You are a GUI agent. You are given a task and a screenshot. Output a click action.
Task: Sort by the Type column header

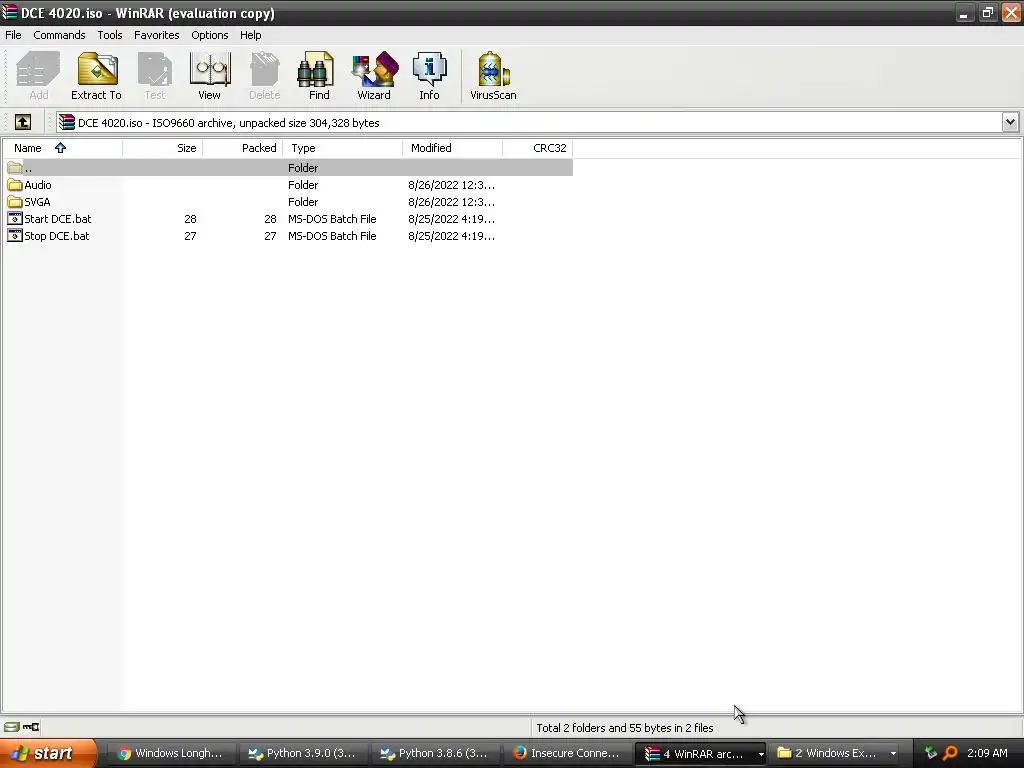[x=343, y=148]
